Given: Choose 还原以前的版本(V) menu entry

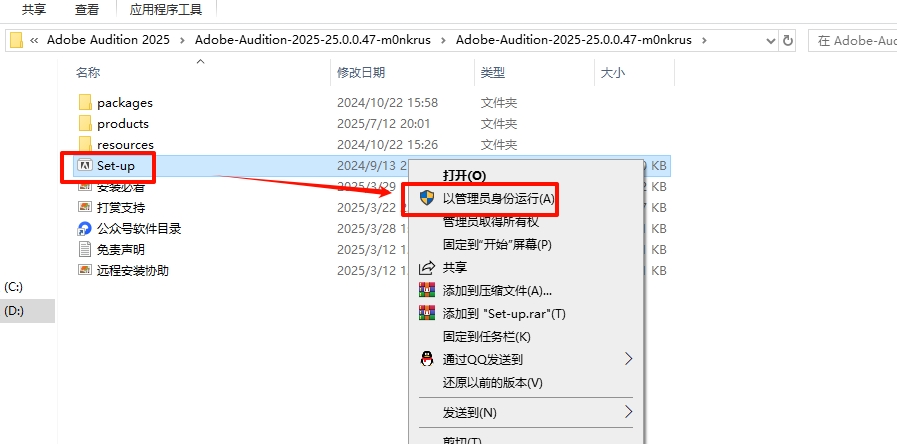Looking at the screenshot, I should [493, 382].
